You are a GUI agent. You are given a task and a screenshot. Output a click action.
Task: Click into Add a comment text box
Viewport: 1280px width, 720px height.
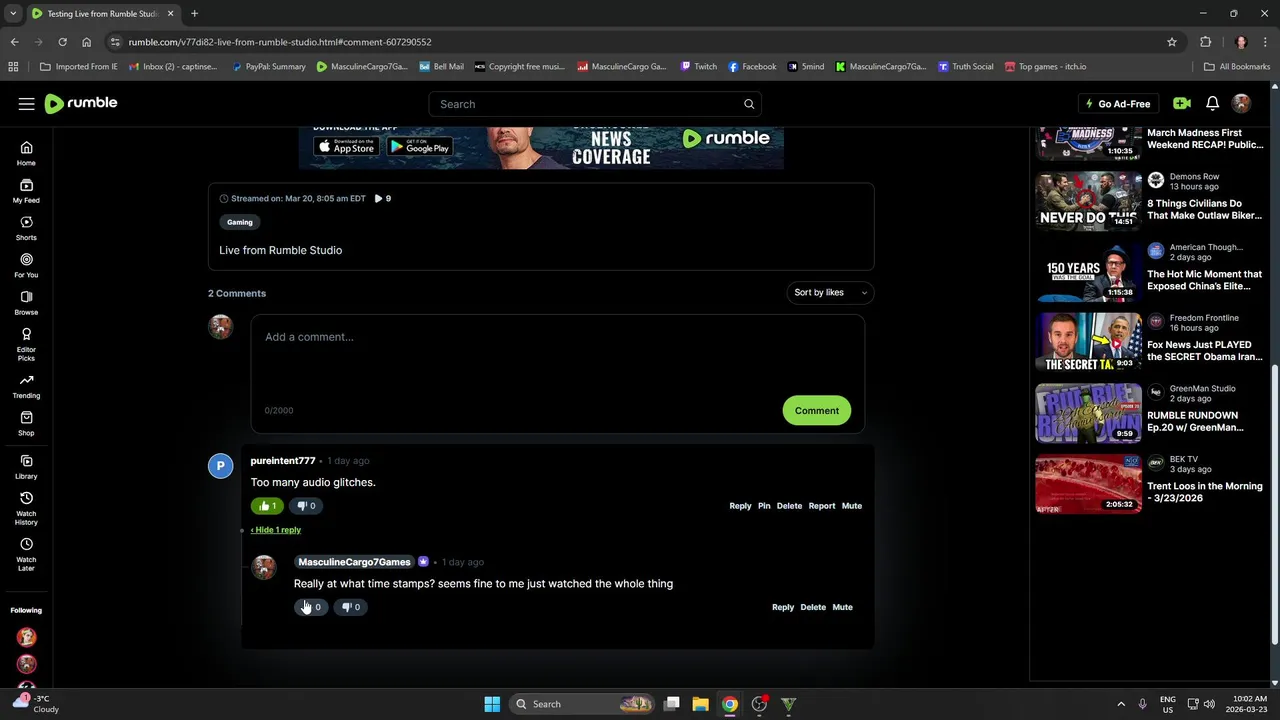click(558, 374)
